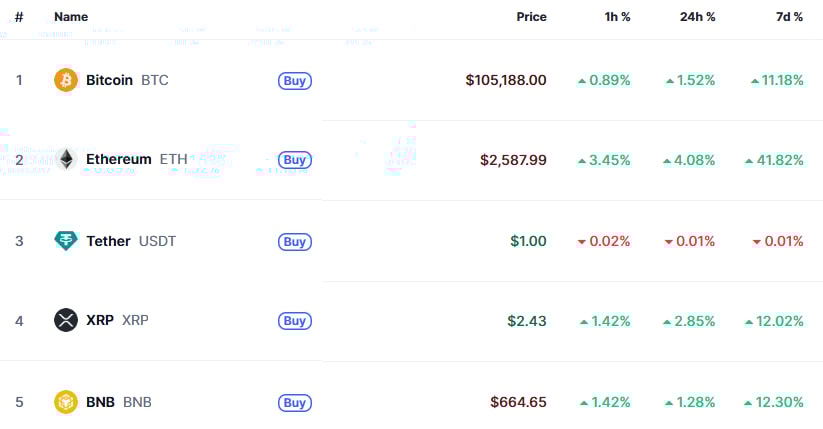Buy Bitcoin using its Buy button

pos(295,81)
